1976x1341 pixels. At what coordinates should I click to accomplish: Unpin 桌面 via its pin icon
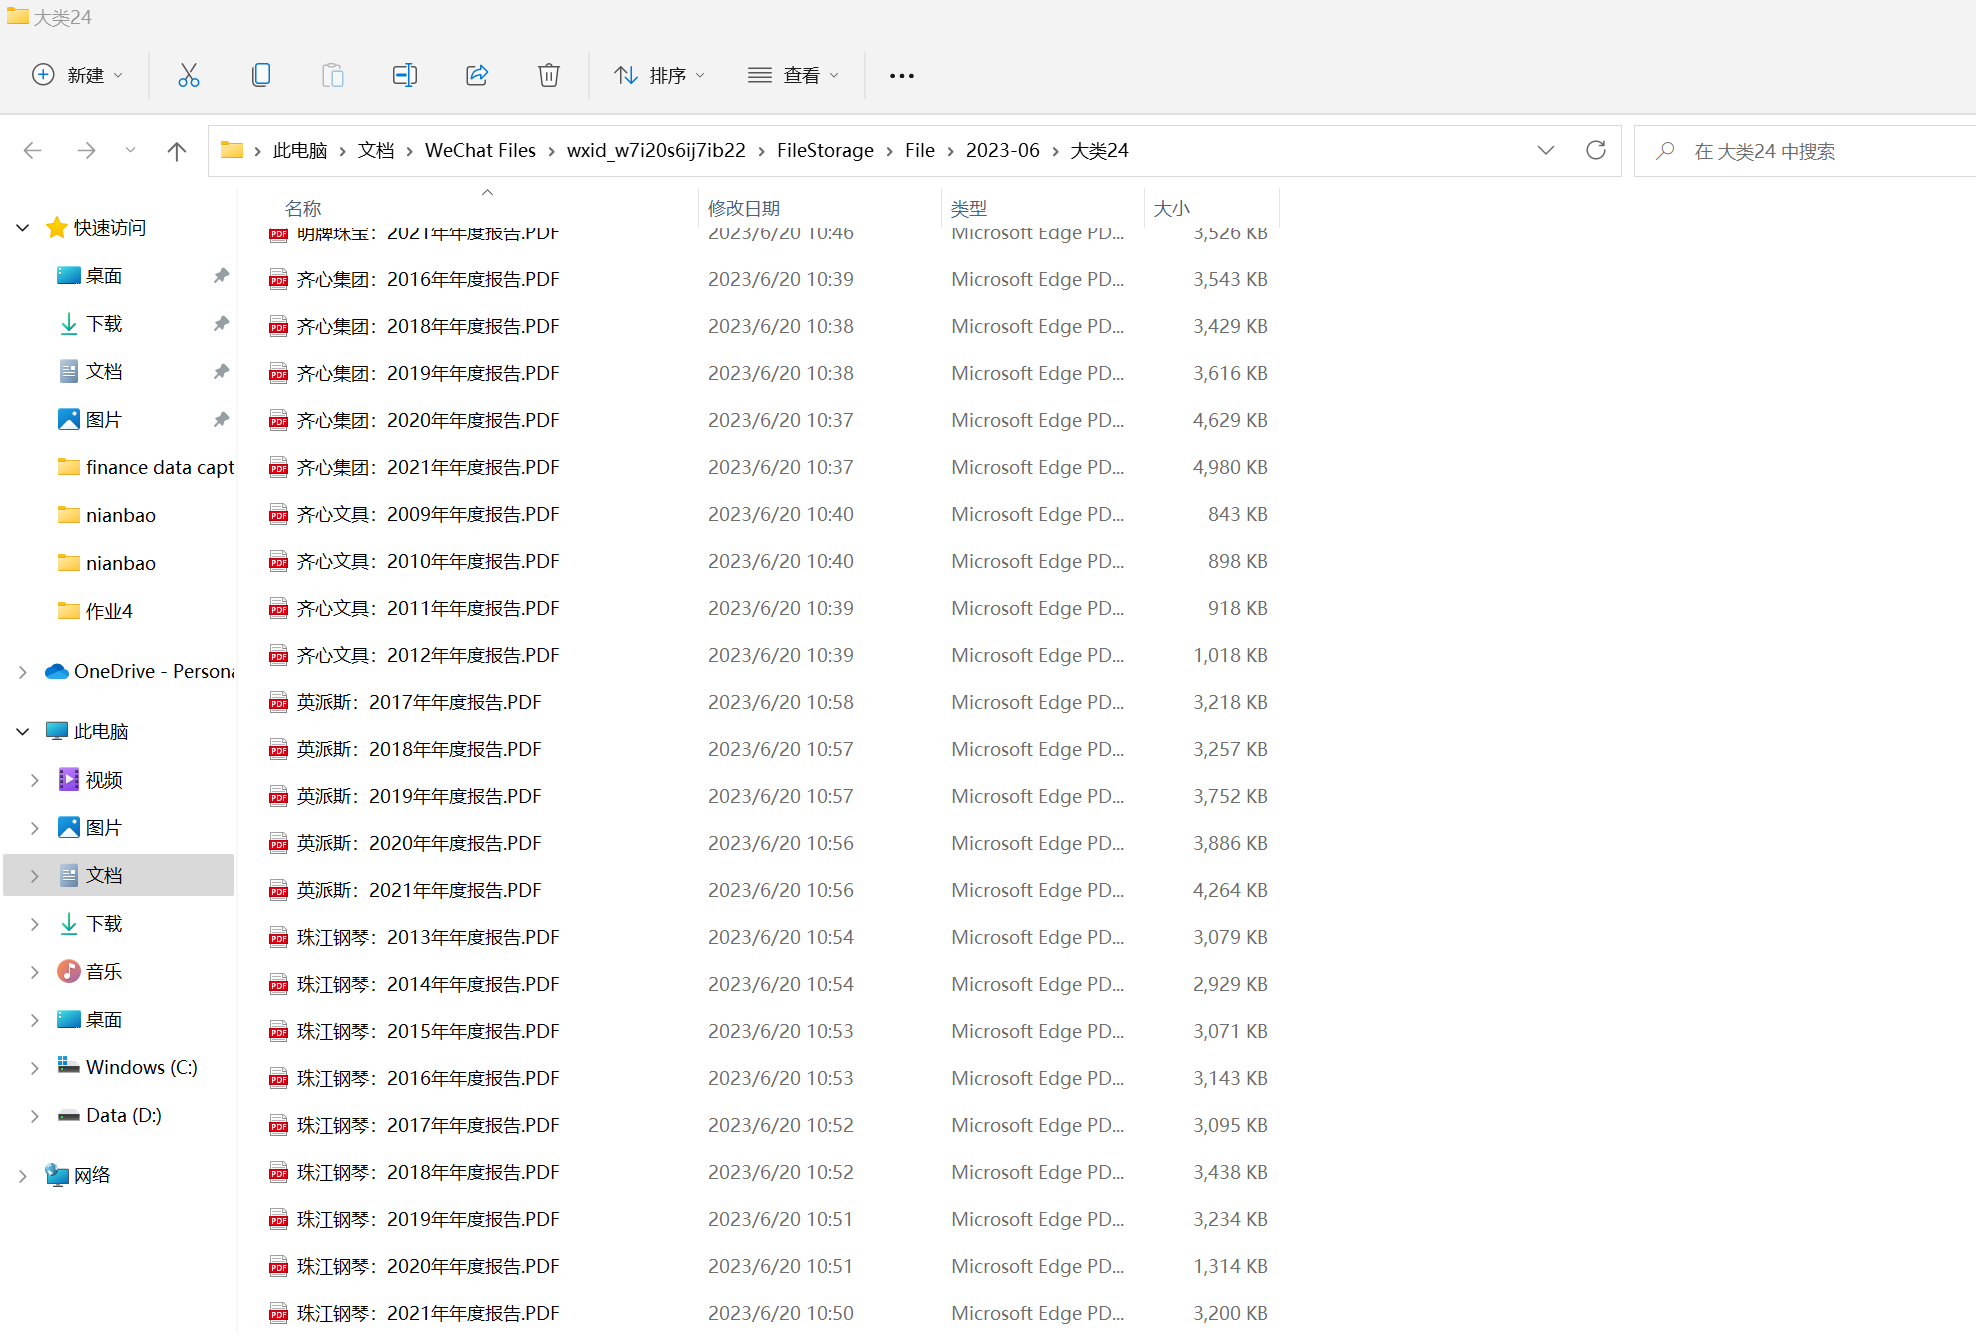pos(221,275)
